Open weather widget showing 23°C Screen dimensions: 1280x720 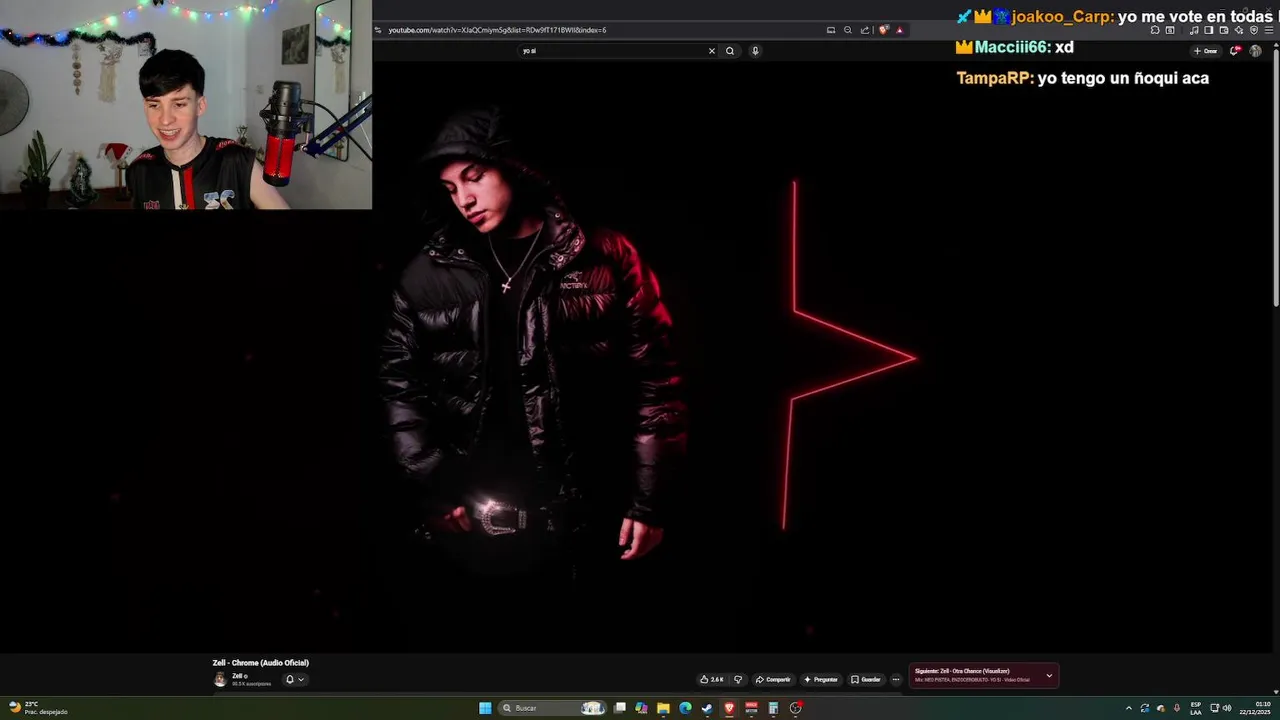(x=38, y=708)
